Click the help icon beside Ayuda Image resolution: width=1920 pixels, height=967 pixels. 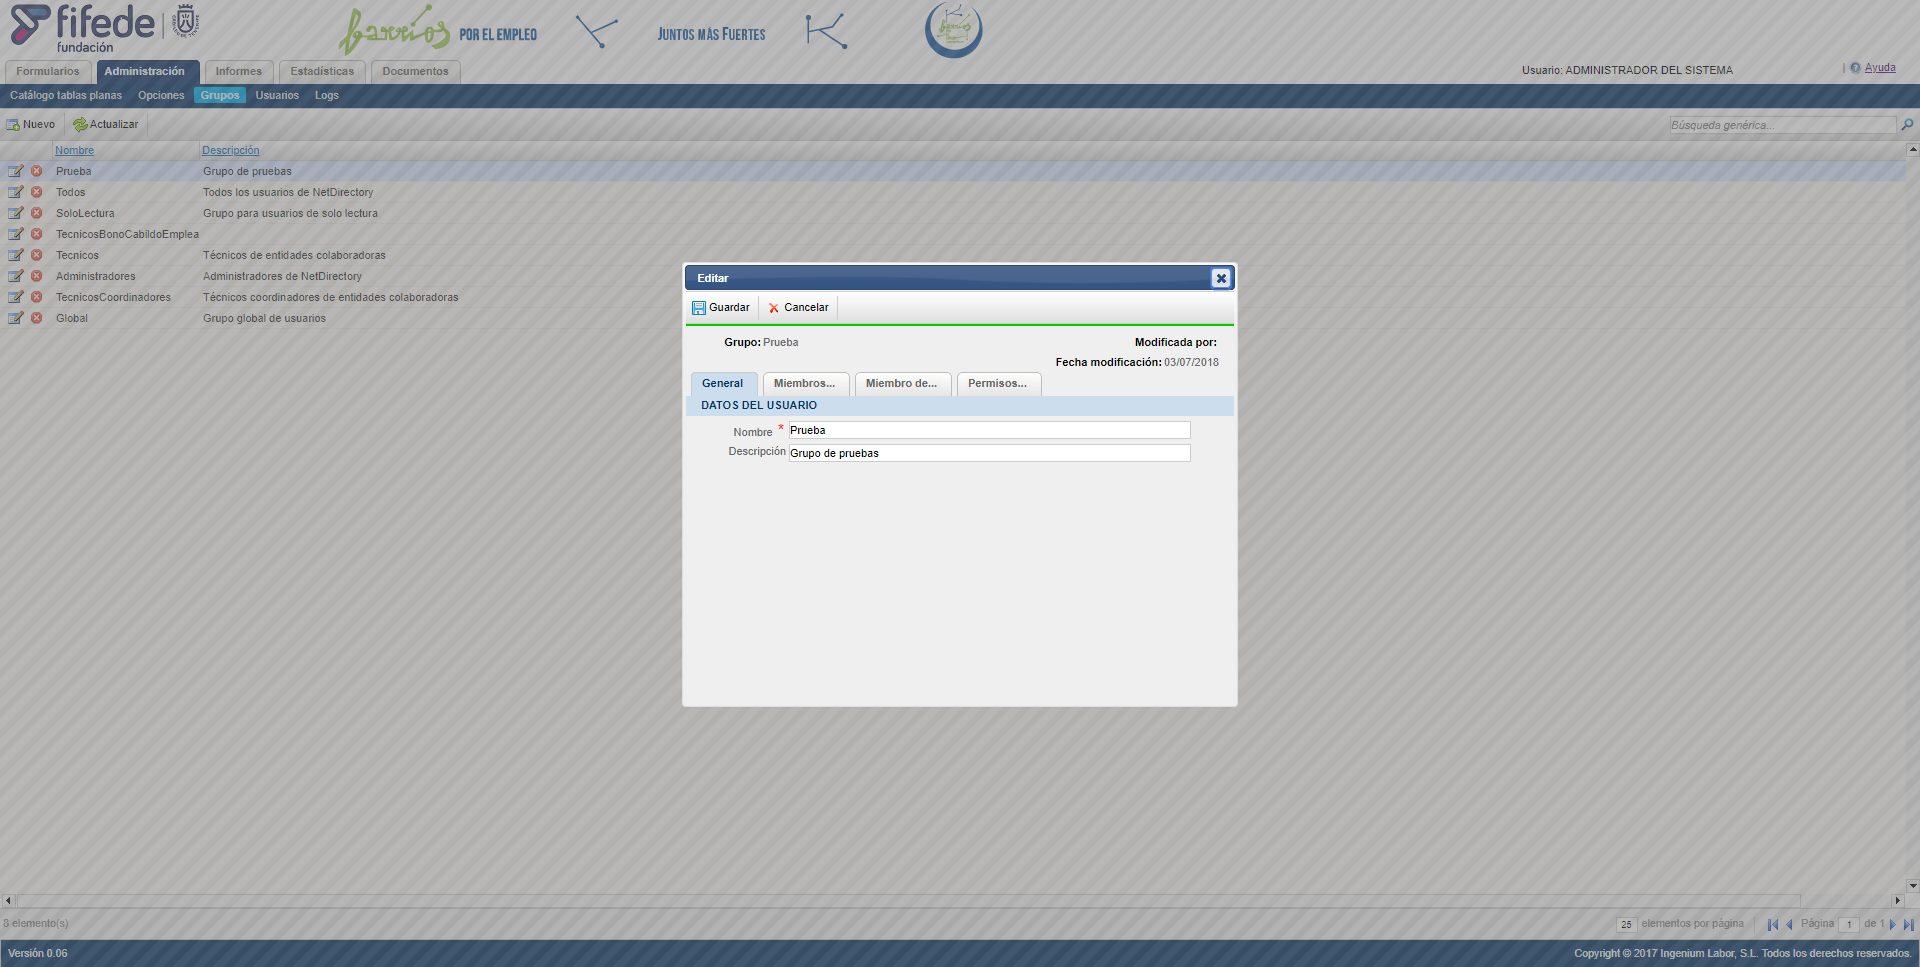click(1855, 68)
